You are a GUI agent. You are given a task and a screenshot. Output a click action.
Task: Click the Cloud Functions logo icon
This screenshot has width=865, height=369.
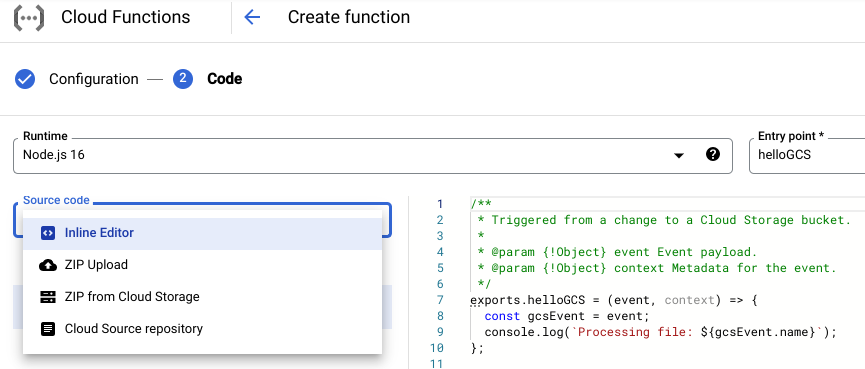(x=29, y=18)
